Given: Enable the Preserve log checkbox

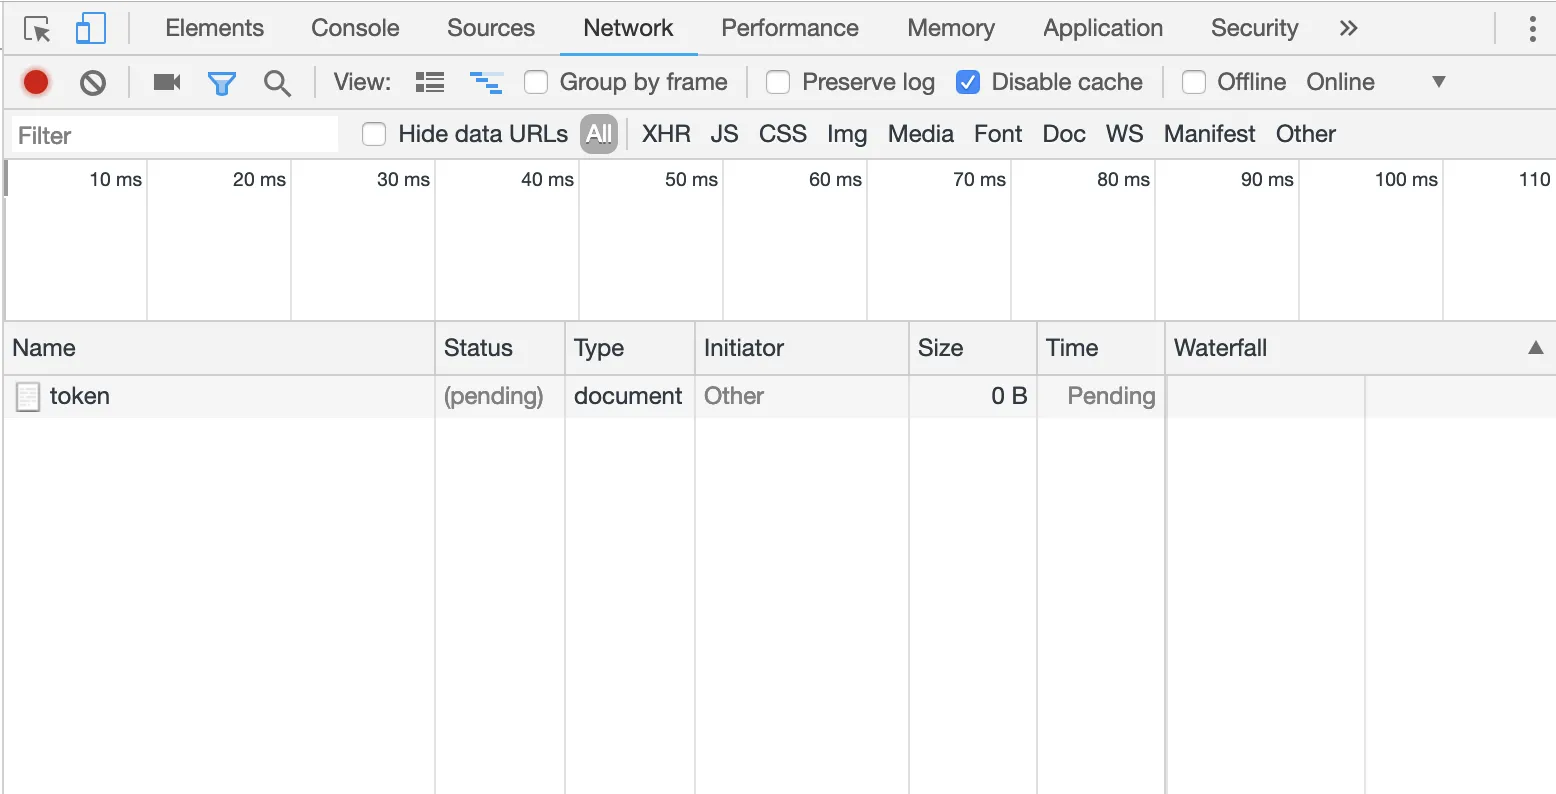Looking at the screenshot, I should coord(778,82).
